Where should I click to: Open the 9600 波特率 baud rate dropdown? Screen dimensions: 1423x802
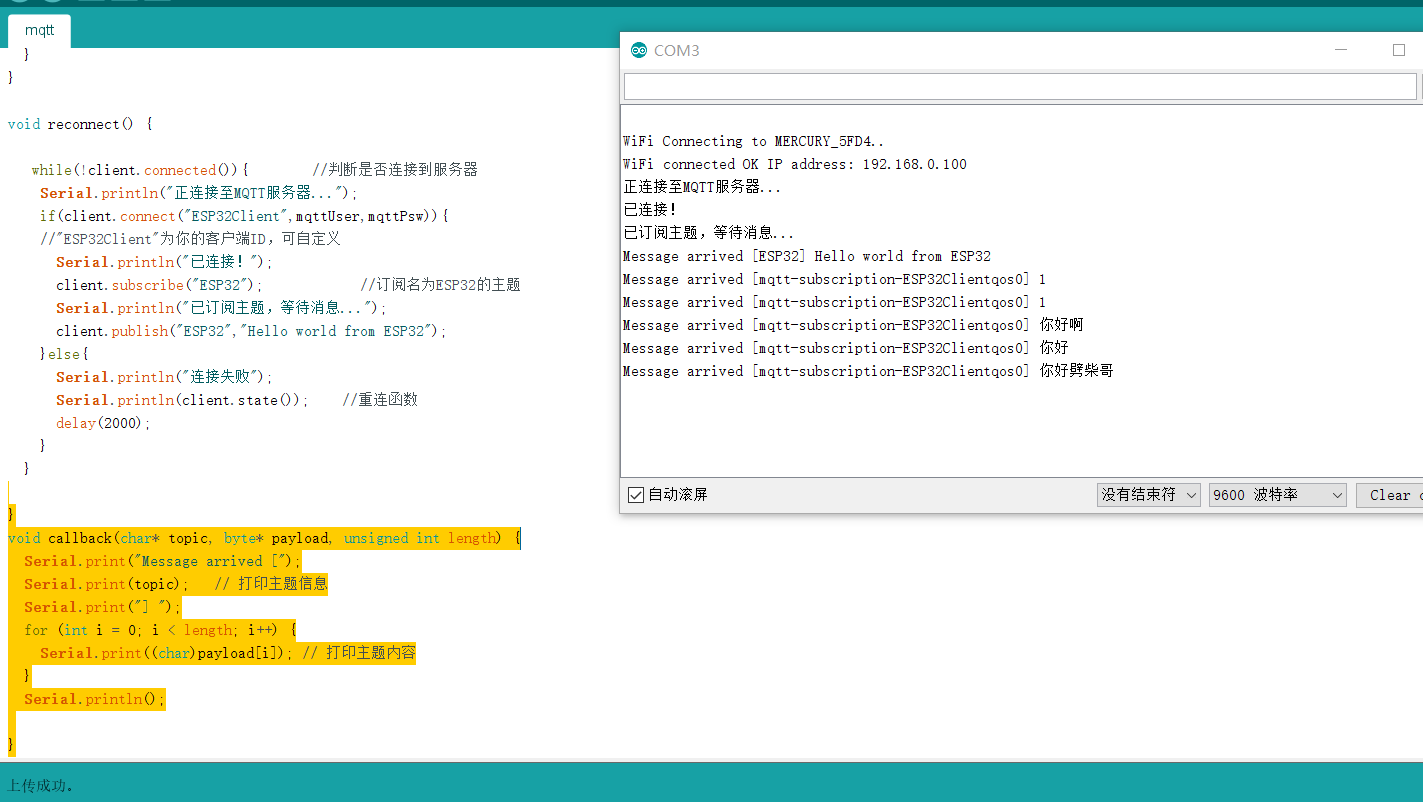[1278, 495]
